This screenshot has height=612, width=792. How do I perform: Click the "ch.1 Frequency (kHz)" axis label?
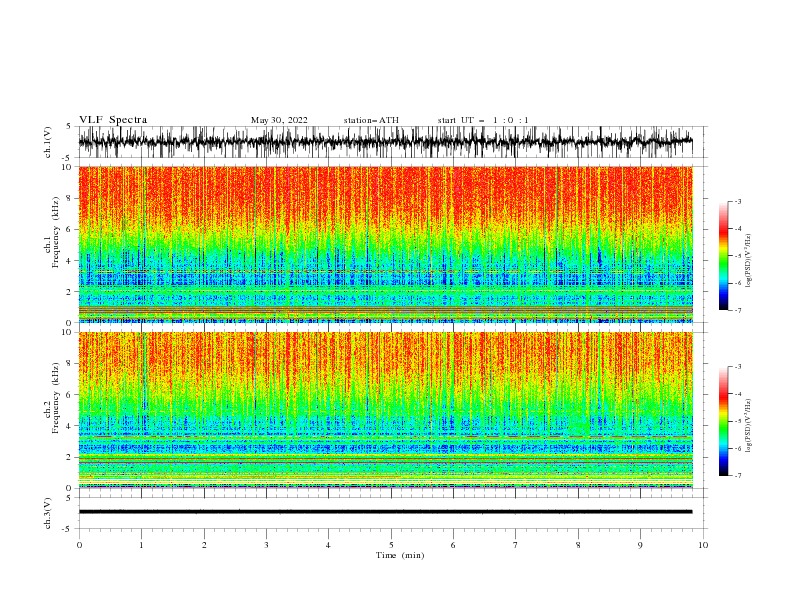pos(52,232)
